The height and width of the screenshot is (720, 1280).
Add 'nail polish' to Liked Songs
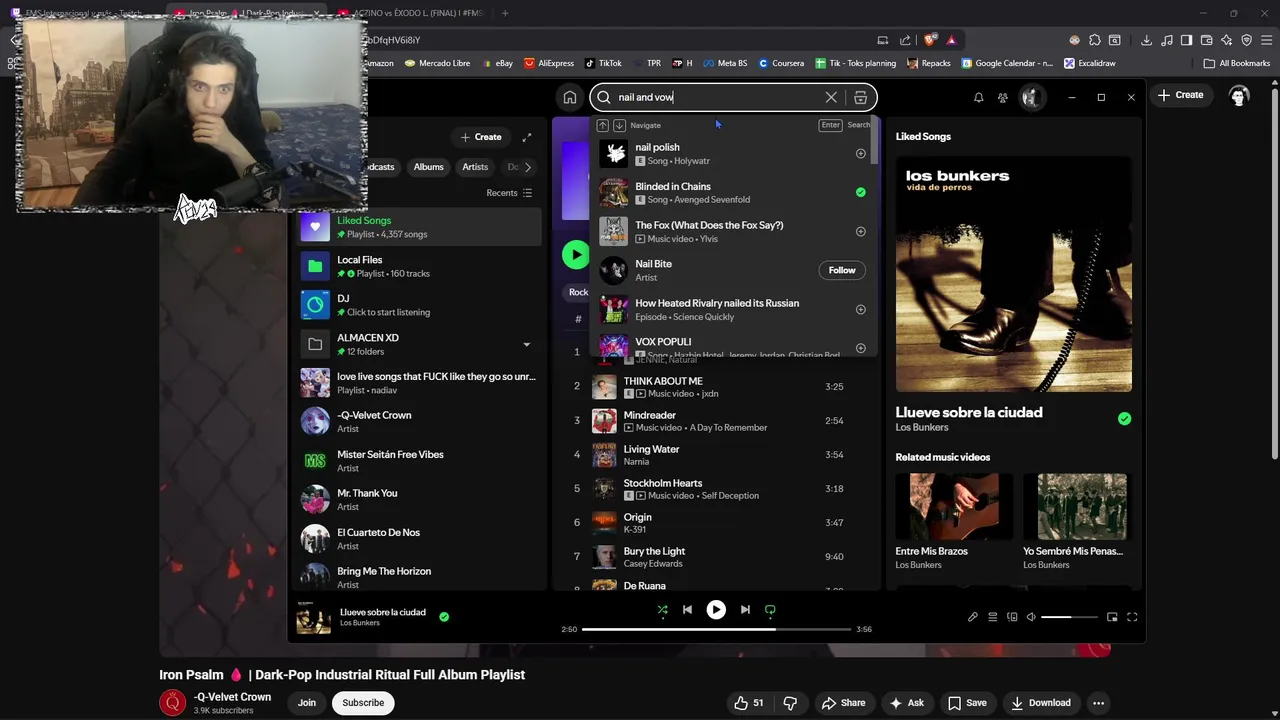click(x=860, y=154)
